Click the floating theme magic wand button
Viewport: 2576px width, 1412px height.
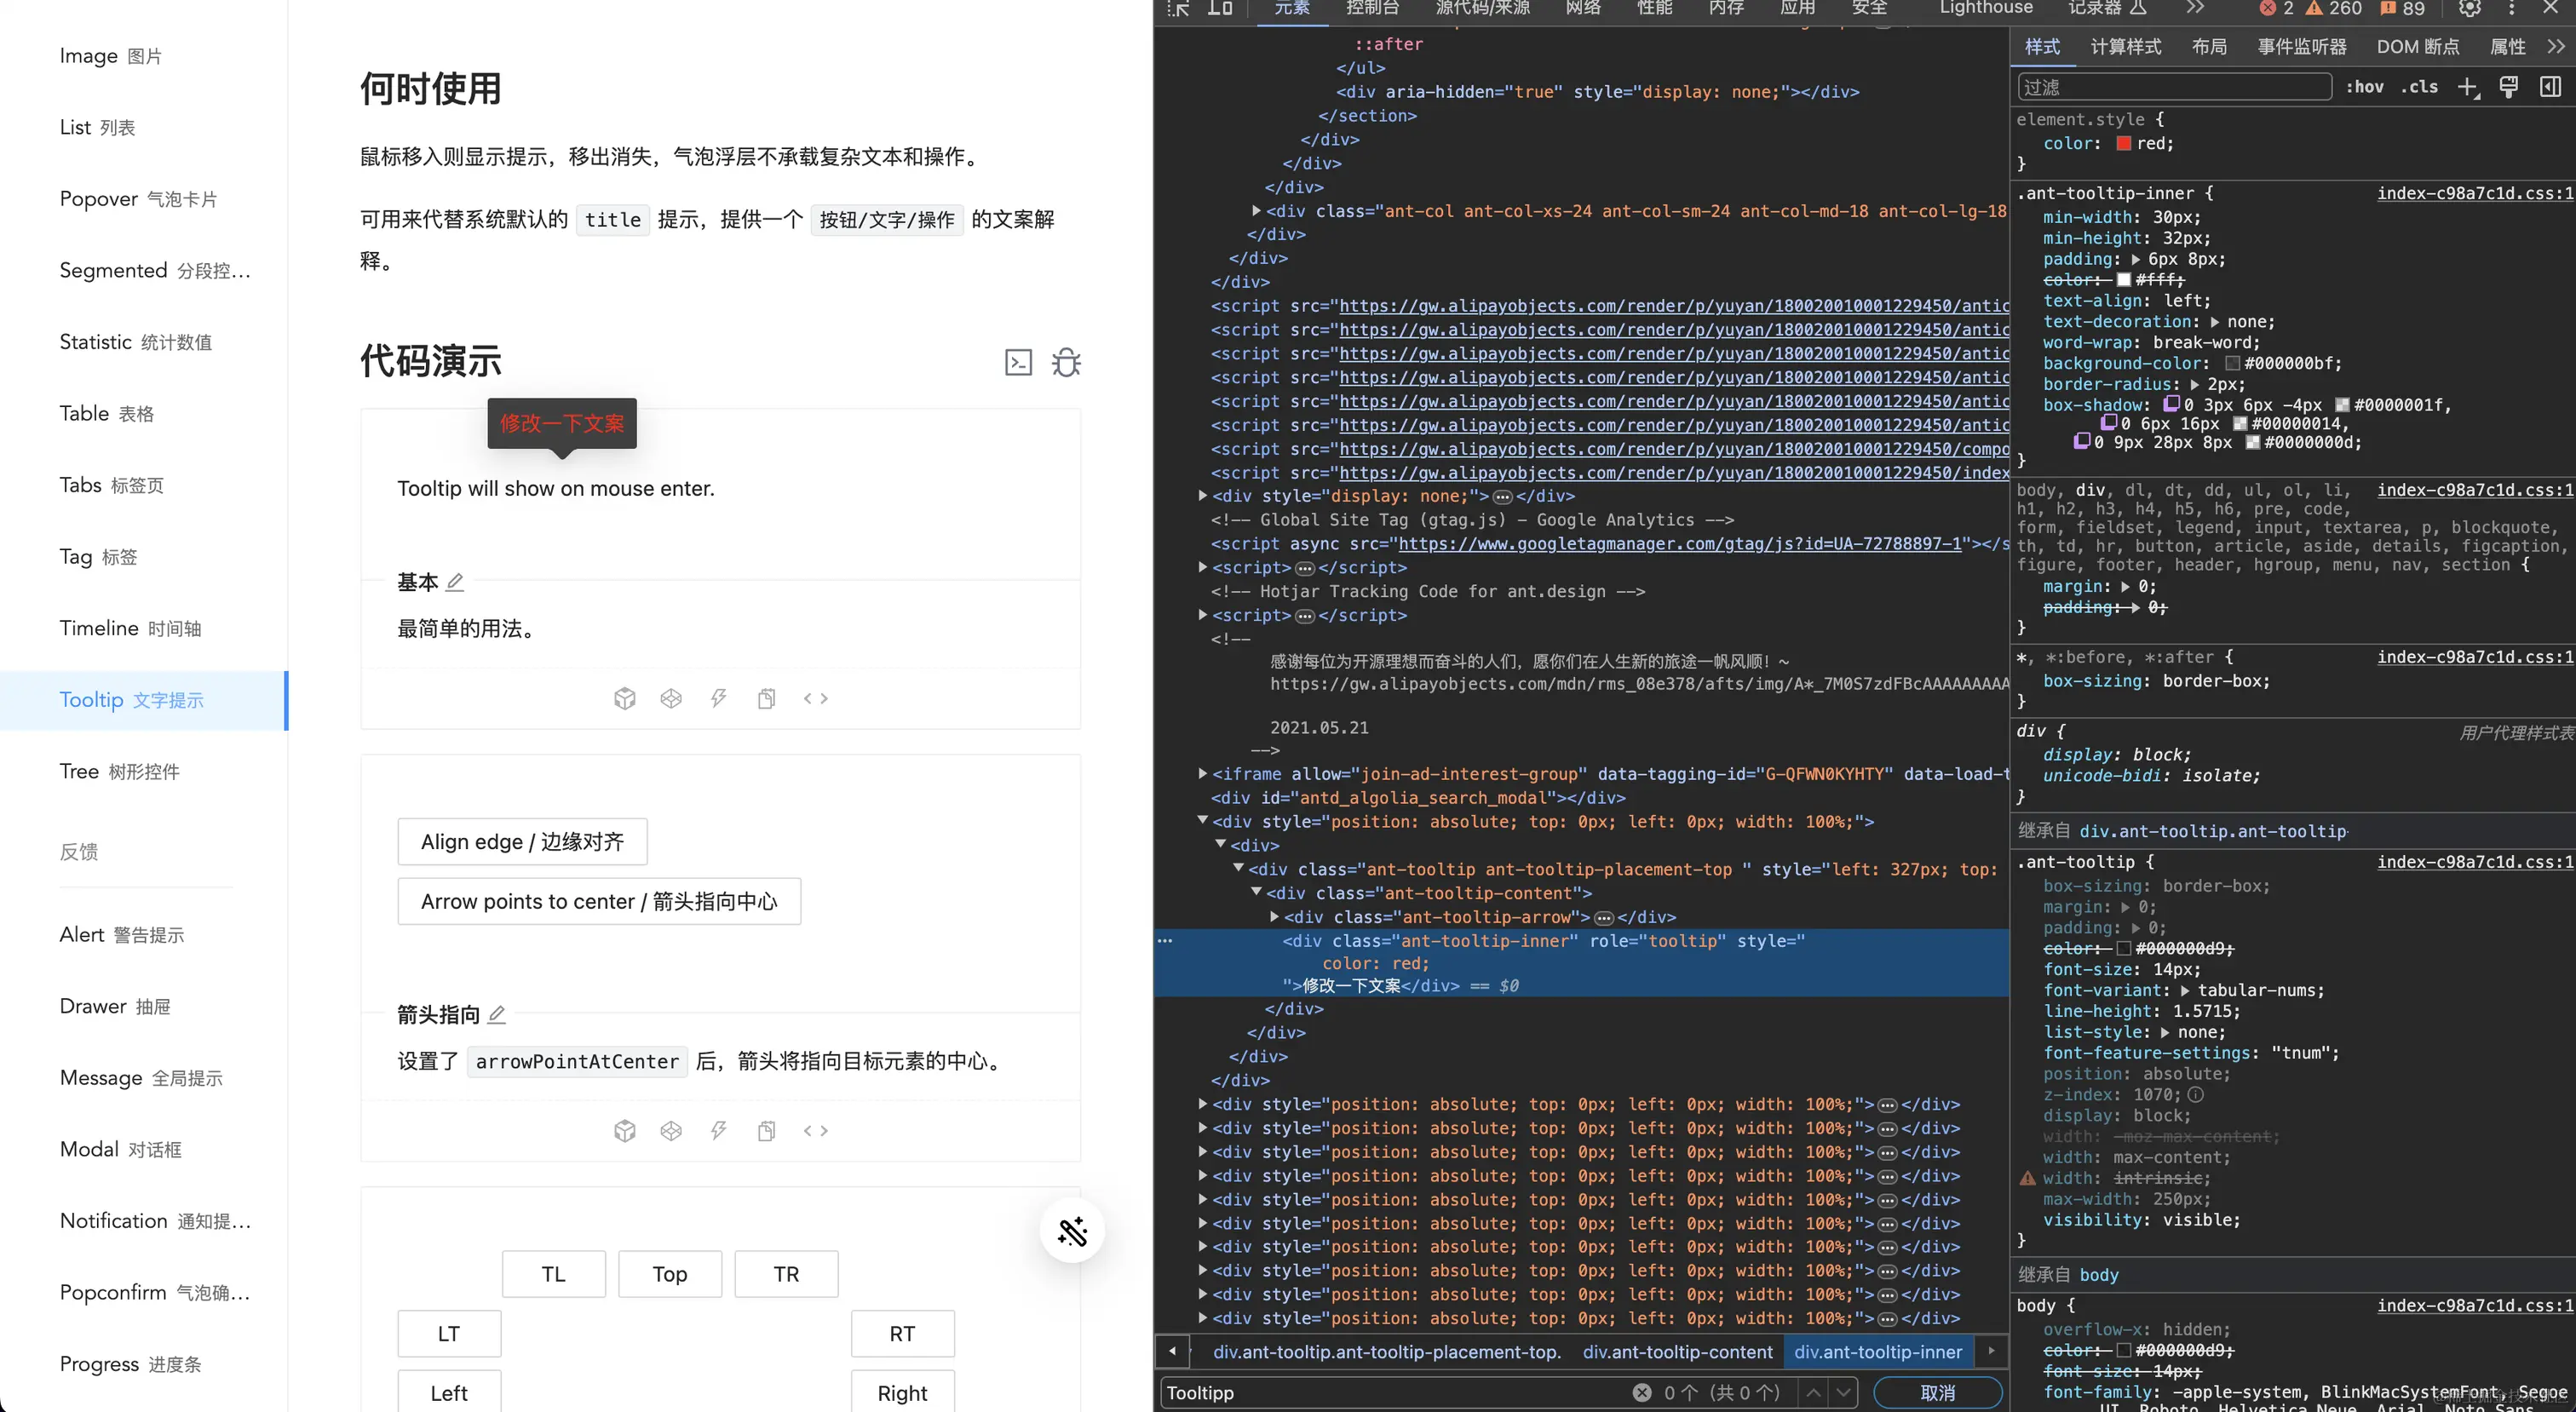(1072, 1231)
